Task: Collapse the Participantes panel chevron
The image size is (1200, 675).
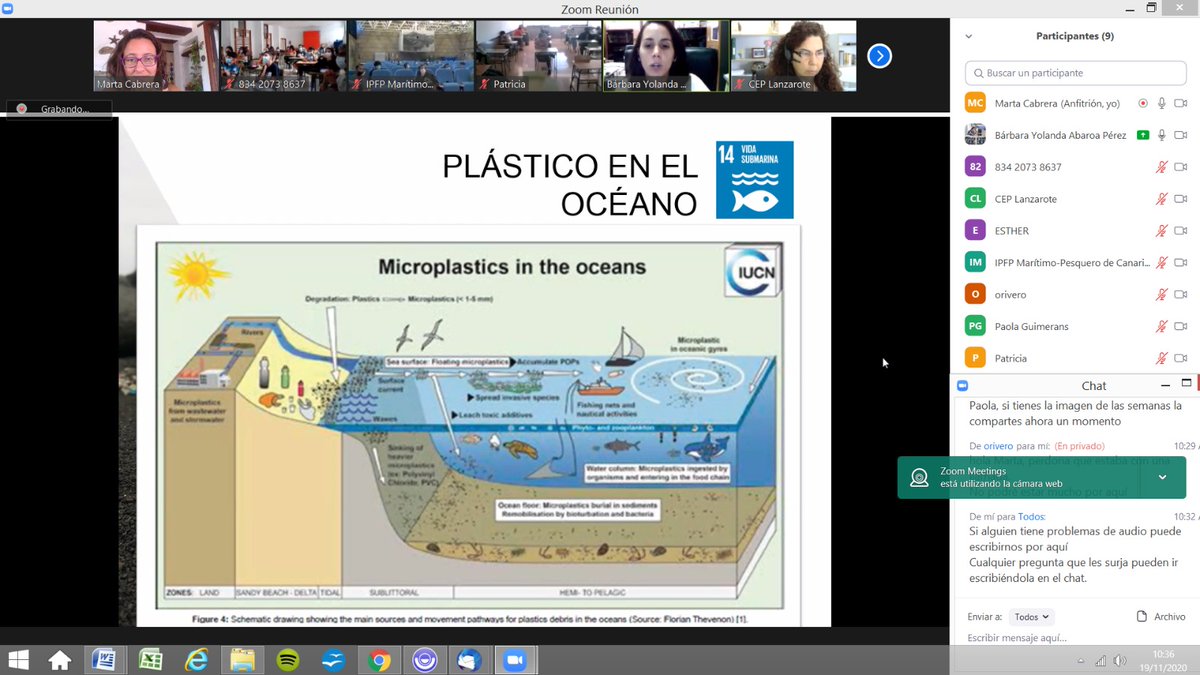Action: [968, 36]
